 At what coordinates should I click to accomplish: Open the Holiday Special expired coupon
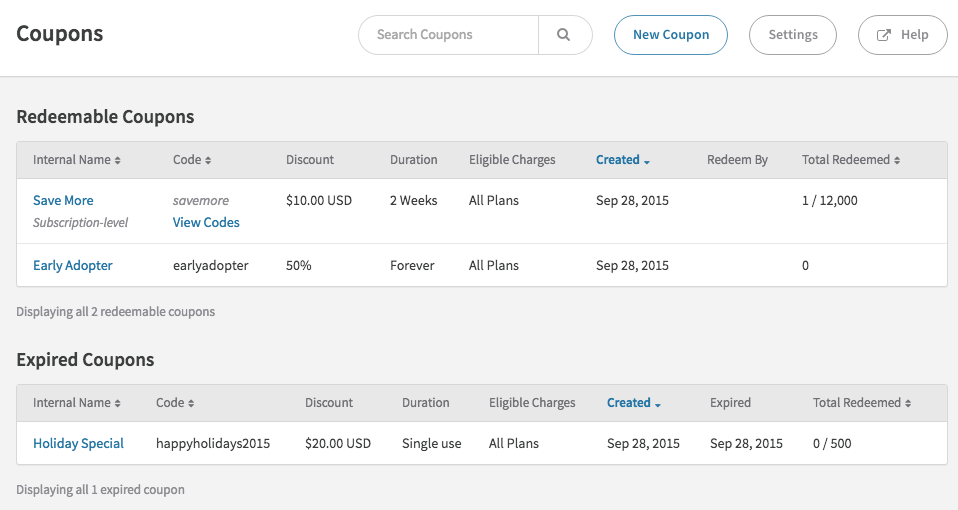(x=78, y=444)
